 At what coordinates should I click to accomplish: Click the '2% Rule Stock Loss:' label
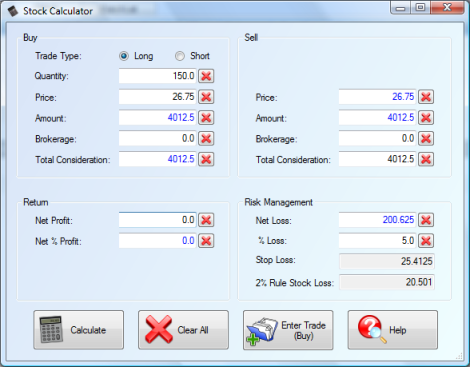click(295, 283)
